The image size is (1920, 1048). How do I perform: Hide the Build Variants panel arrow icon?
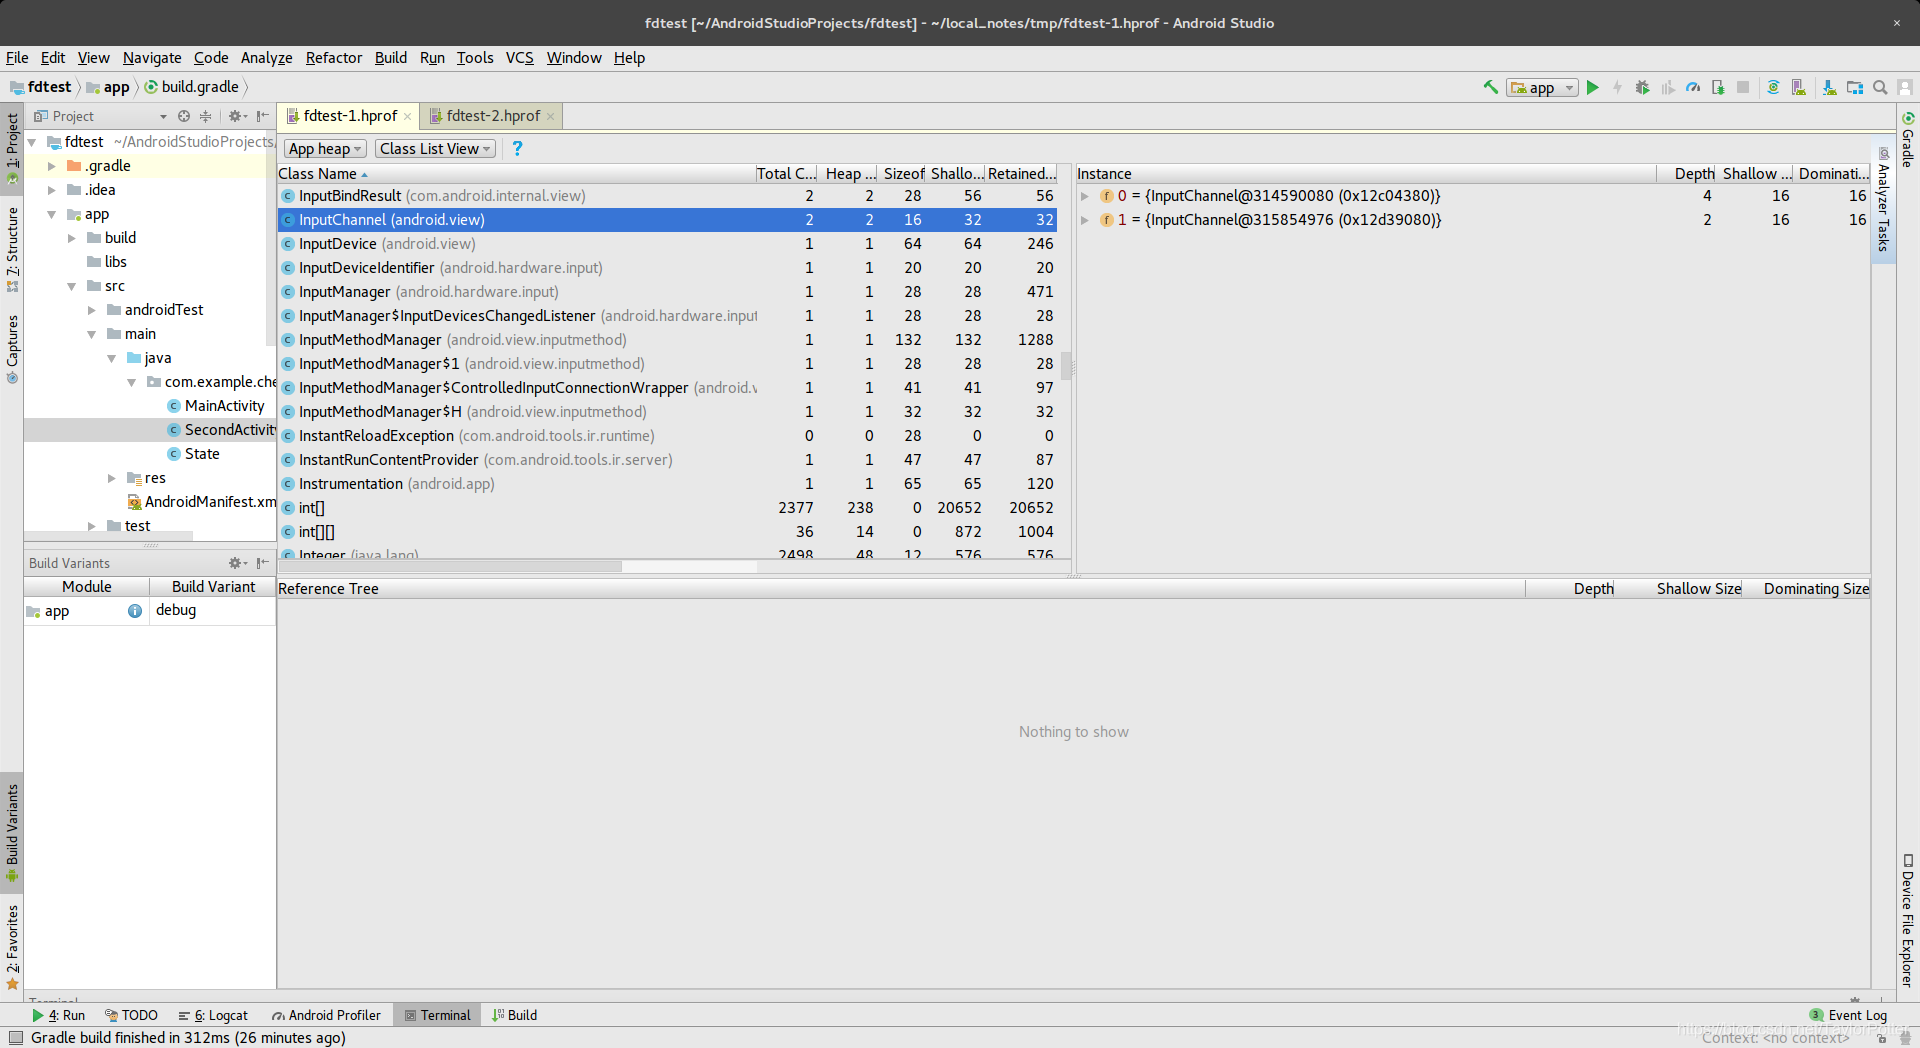[x=262, y=563]
